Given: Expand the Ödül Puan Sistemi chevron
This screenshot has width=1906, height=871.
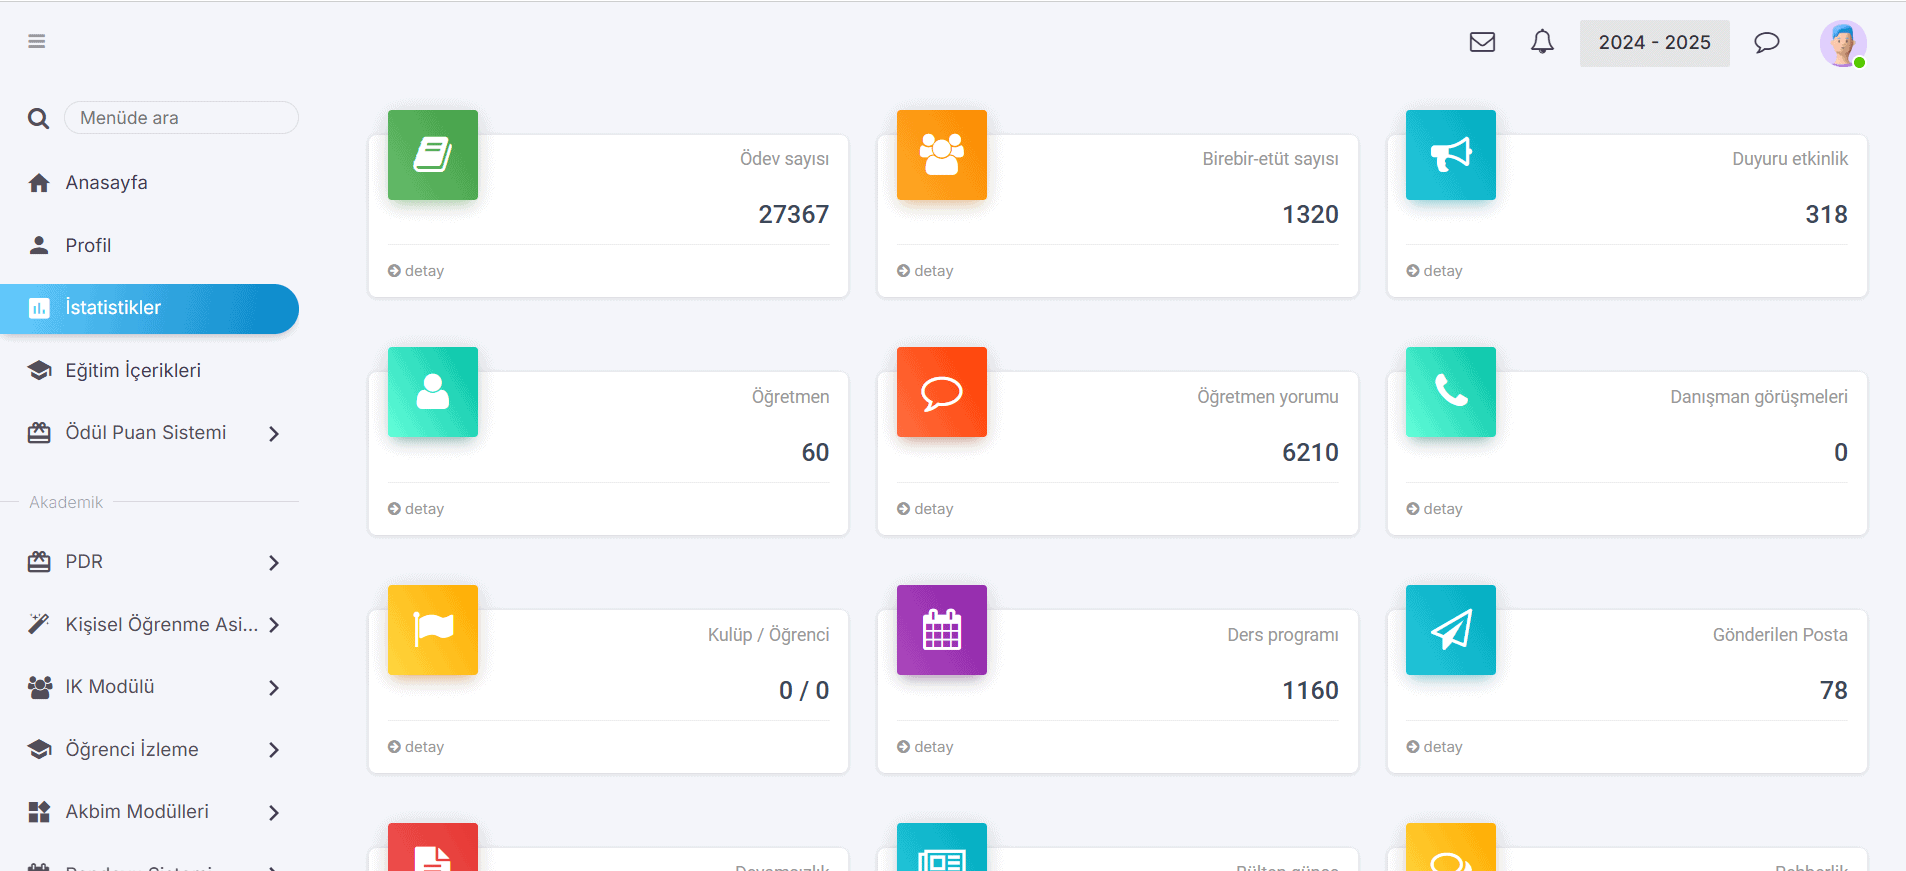Looking at the screenshot, I should coord(274,434).
